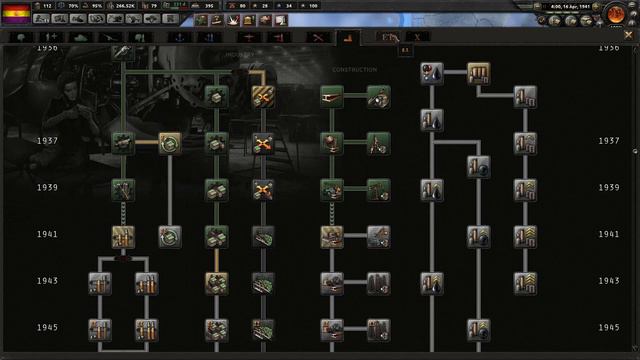Select the 1937 Construction technology
Screen dimensions: 640x360
click(x=332, y=143)
